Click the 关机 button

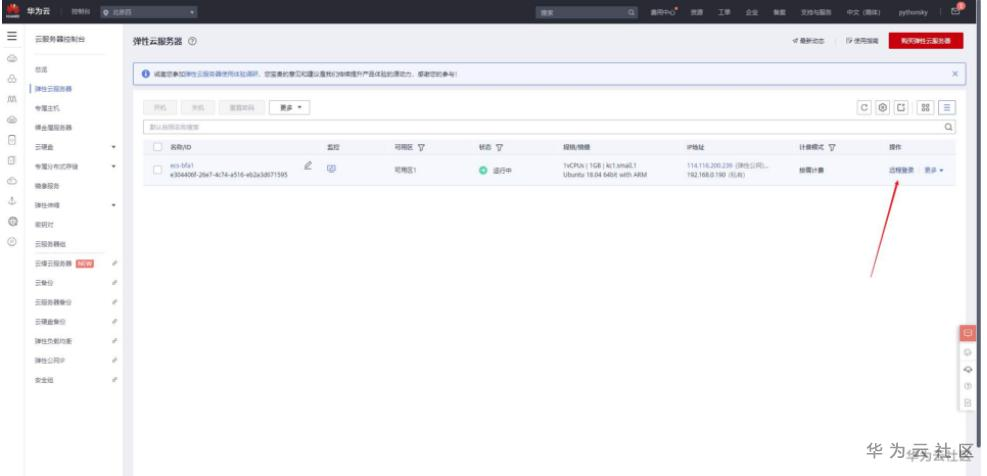pyautogui.click(x=198, y=108)
